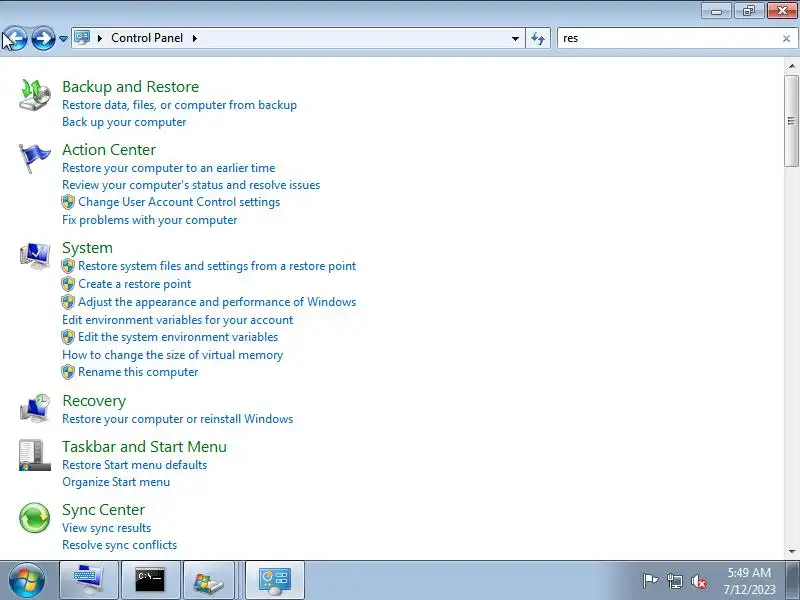Image resolution: width=800 pixels, height=600 pixels.
Task: Open Restore your computer to an earlier time
Action: 168,168
